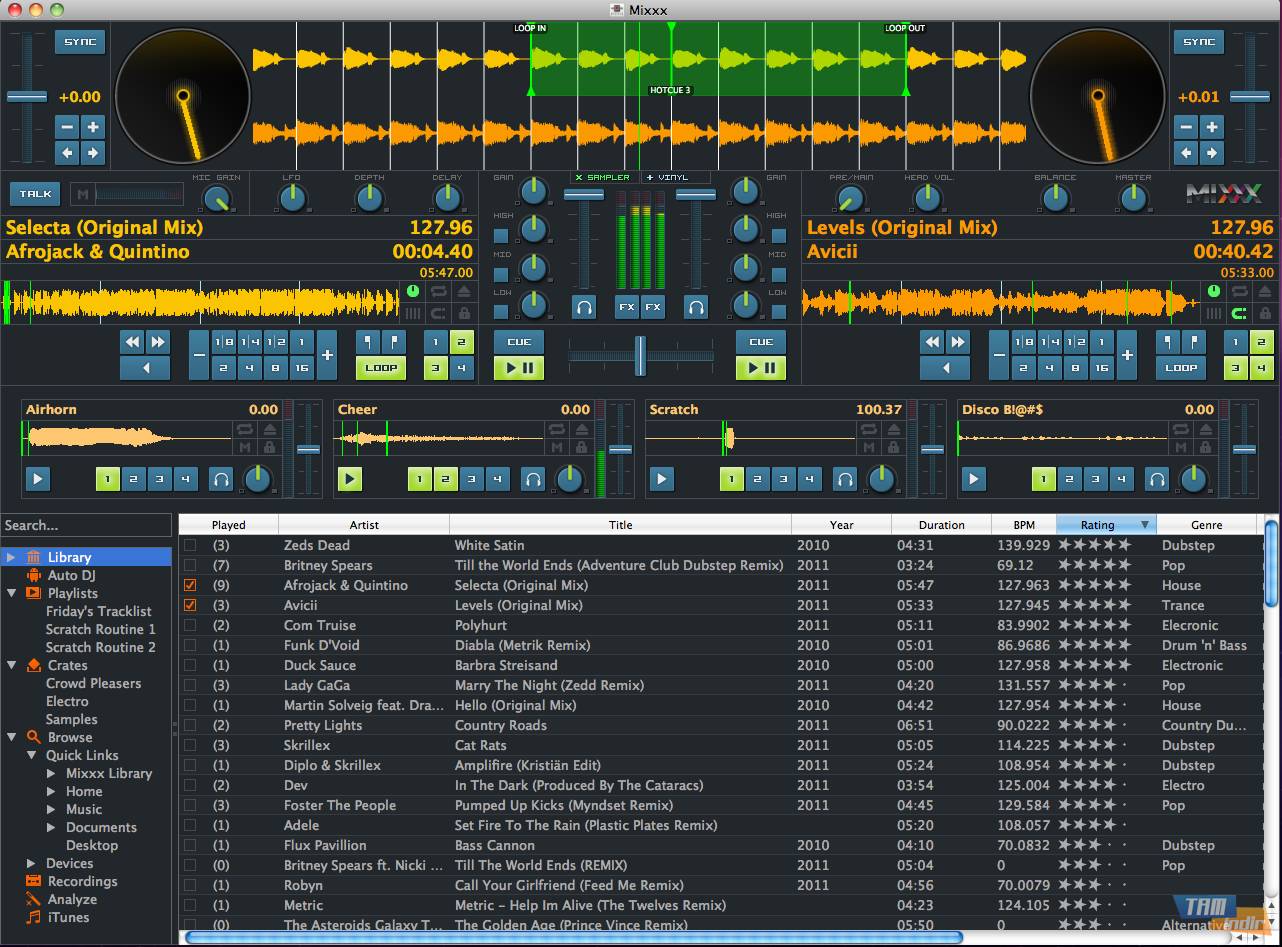Play the Scratch sampler
This screenshot has height=947, width=1282.
pyautogui.click(x=661, y=479)
